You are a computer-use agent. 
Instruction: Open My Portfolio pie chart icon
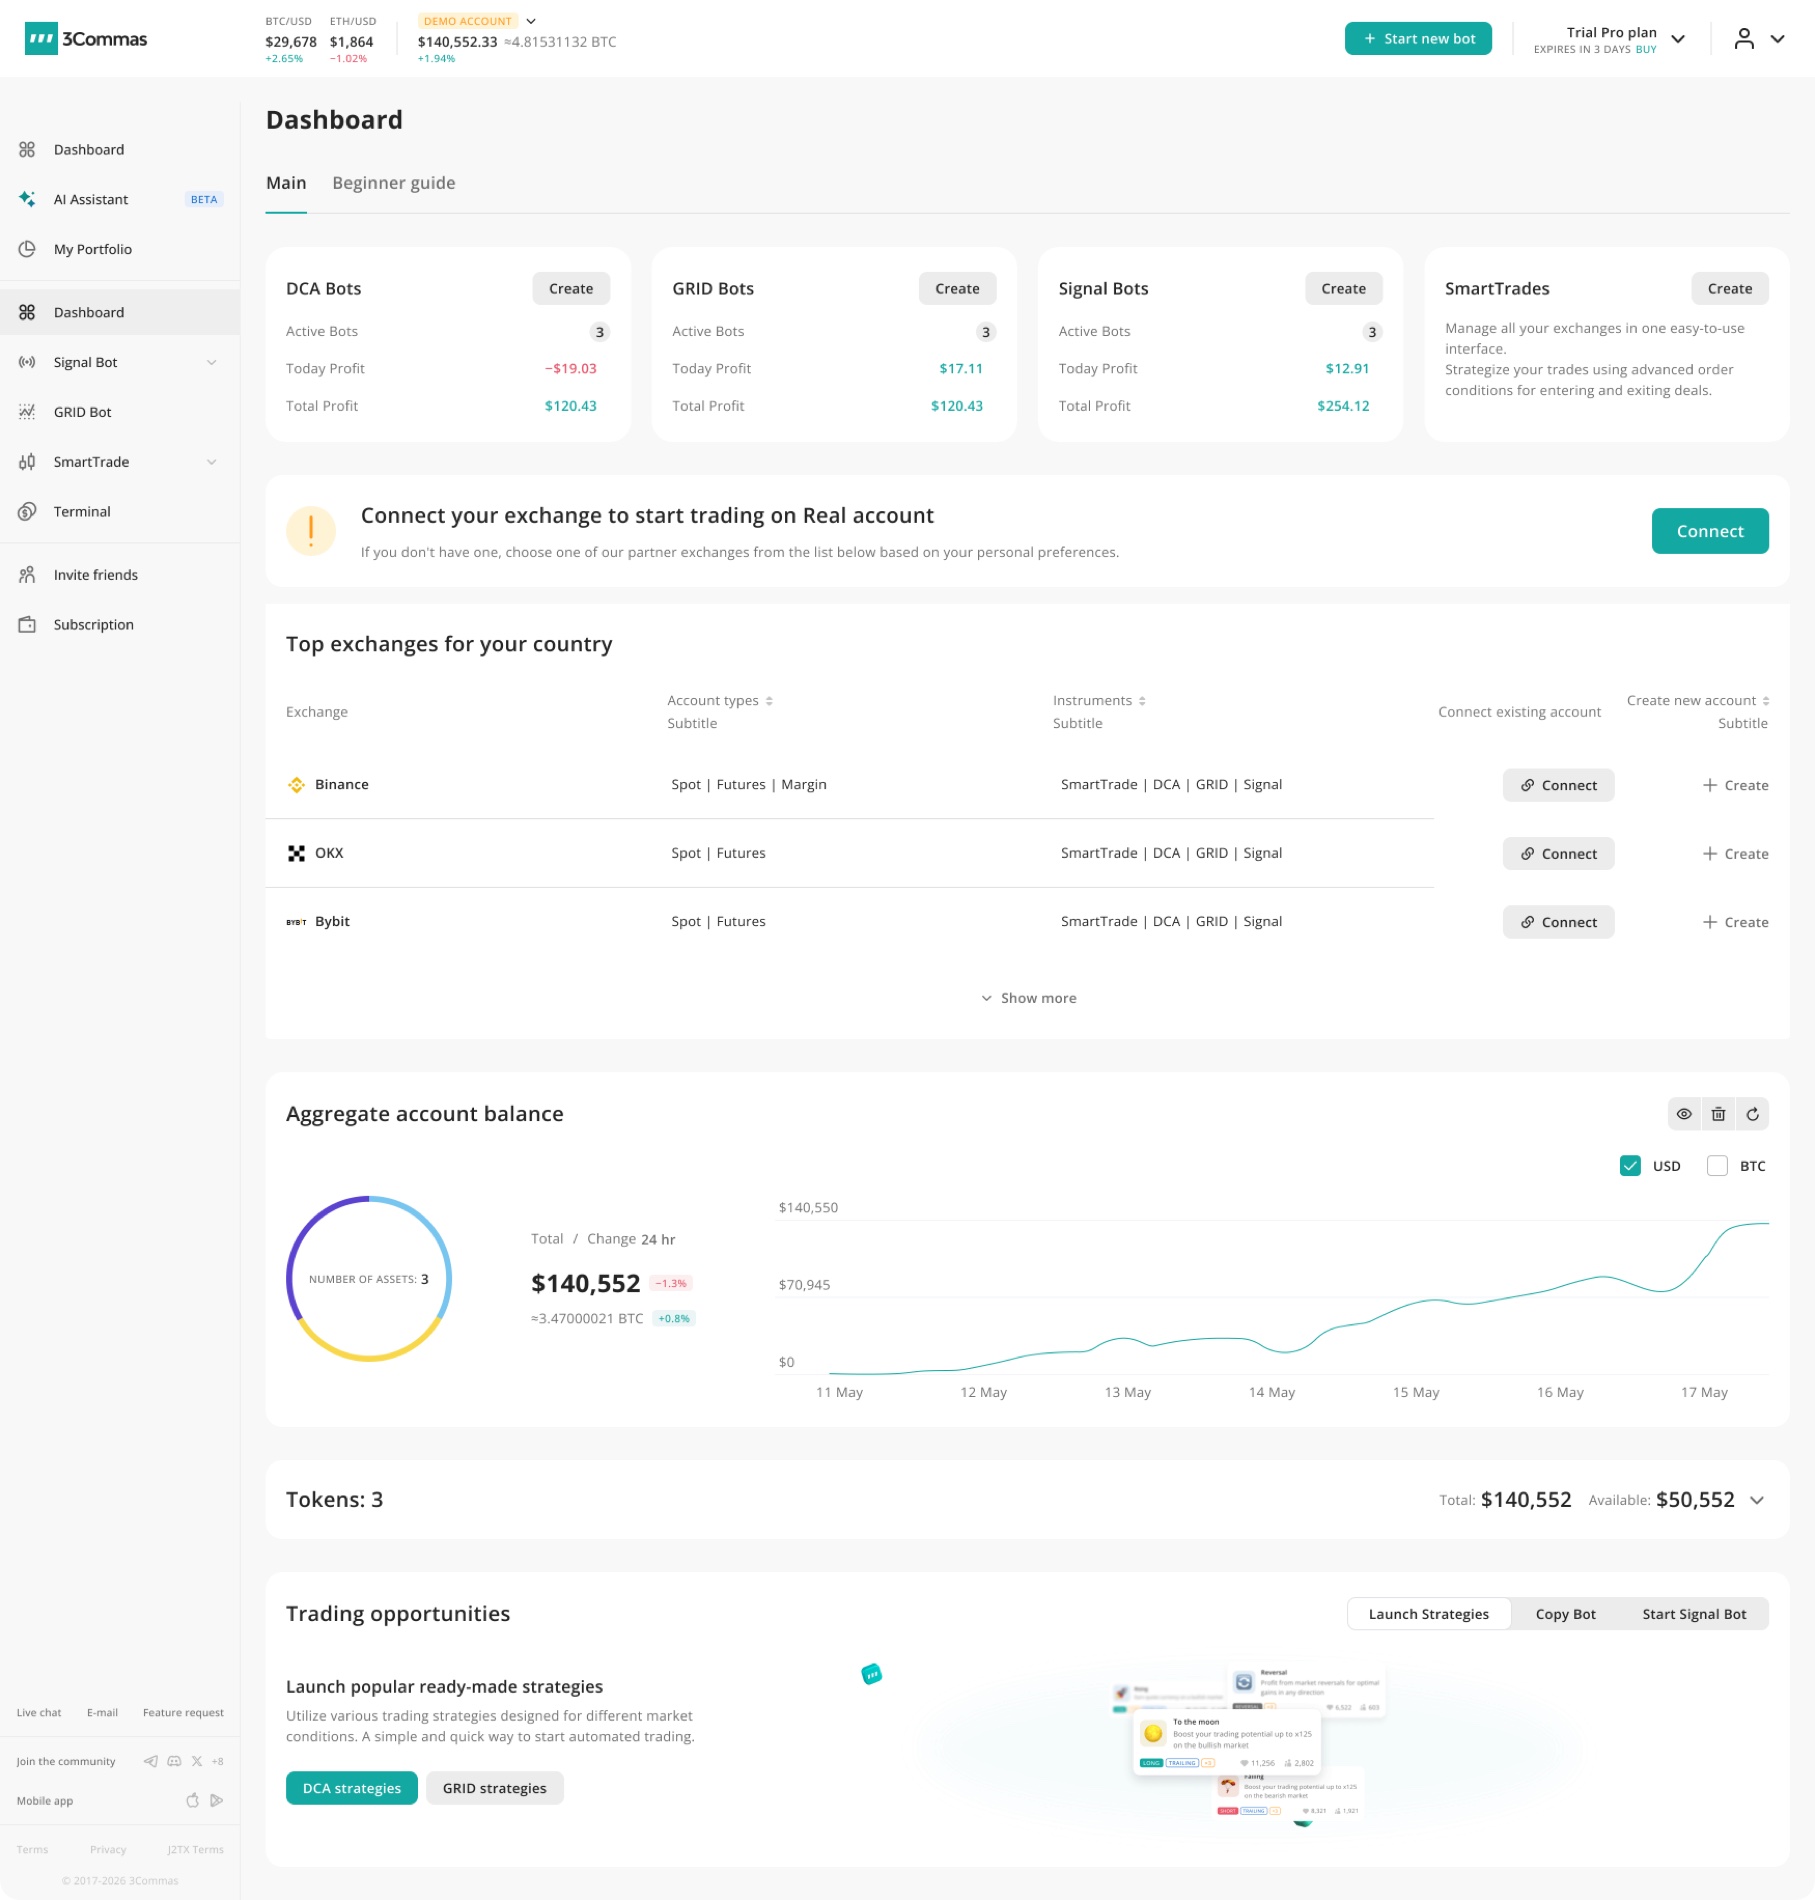pos(27,249)
